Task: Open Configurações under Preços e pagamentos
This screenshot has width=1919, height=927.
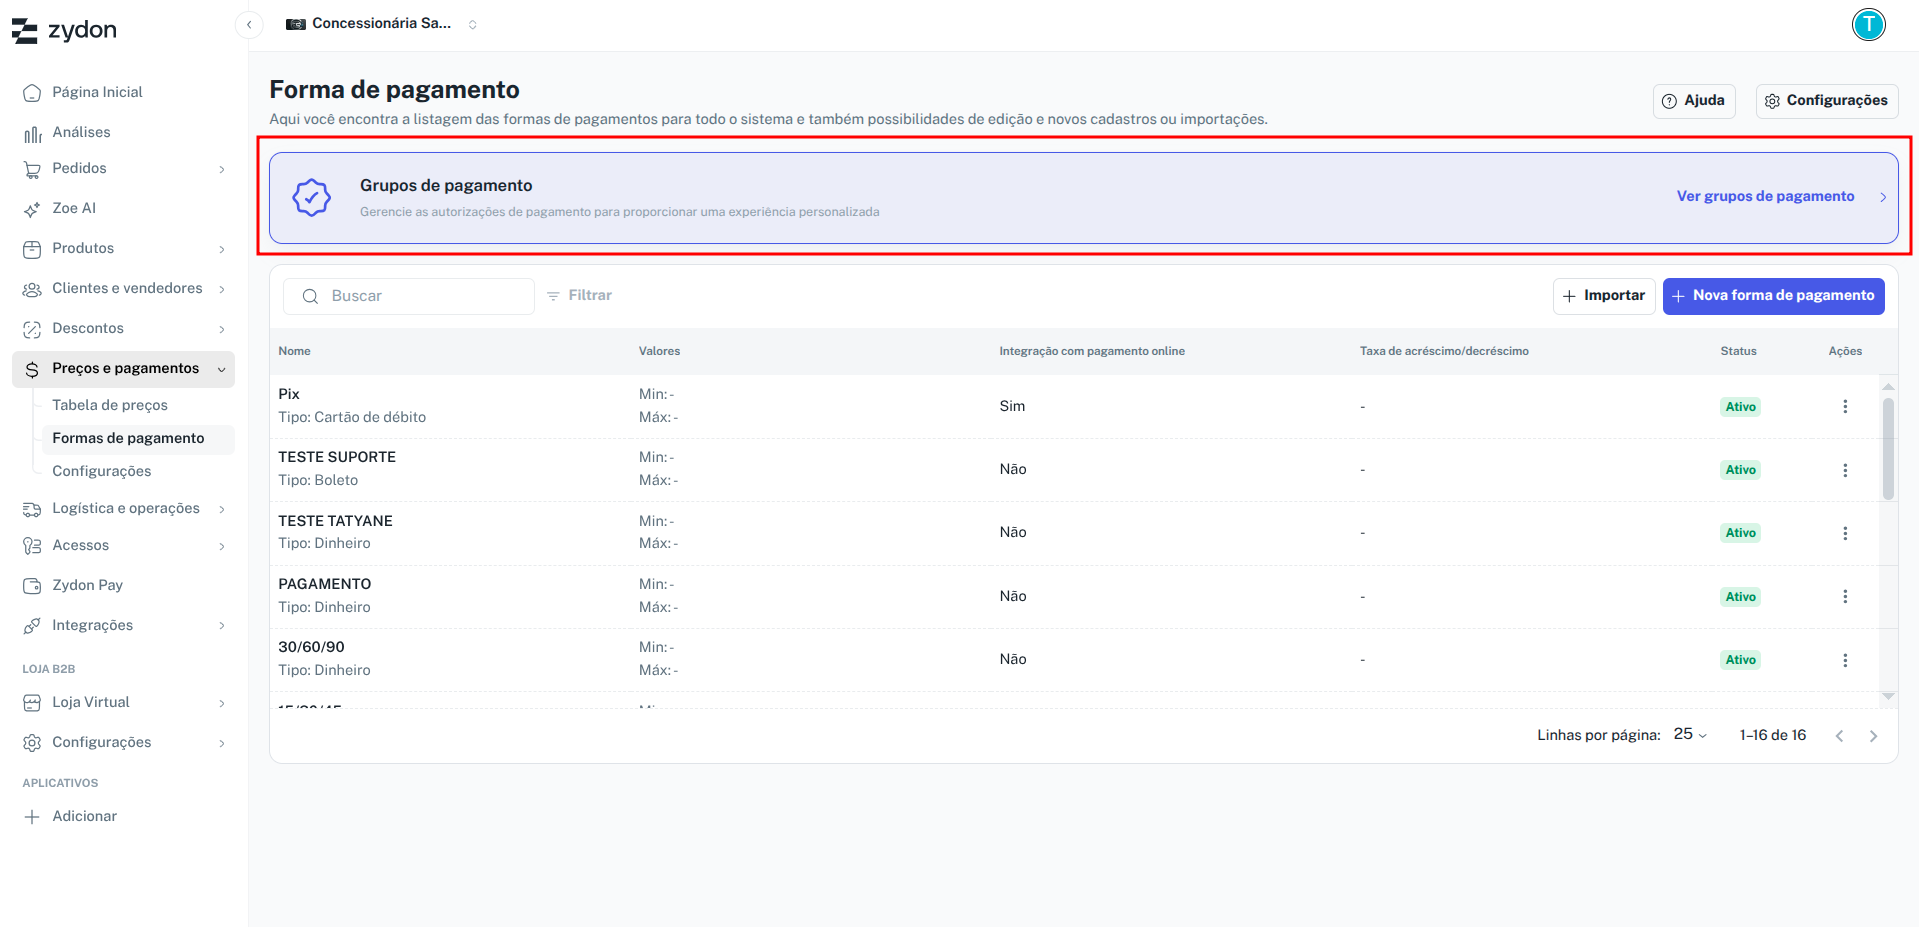Action: click(102, 471)
